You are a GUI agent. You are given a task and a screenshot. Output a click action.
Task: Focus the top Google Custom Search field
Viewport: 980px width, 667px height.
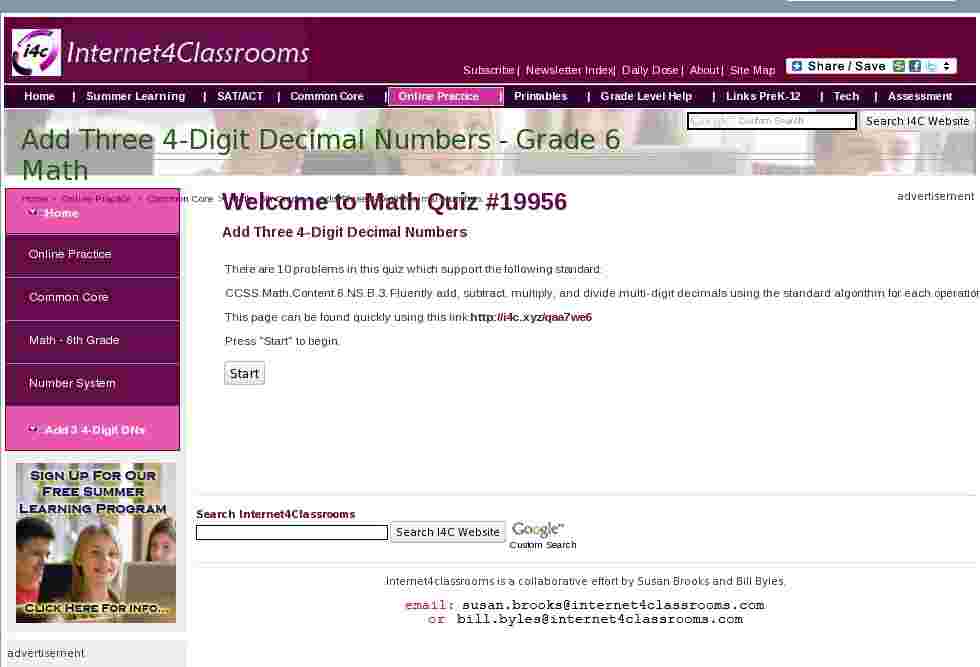click(x=772, y=121)
